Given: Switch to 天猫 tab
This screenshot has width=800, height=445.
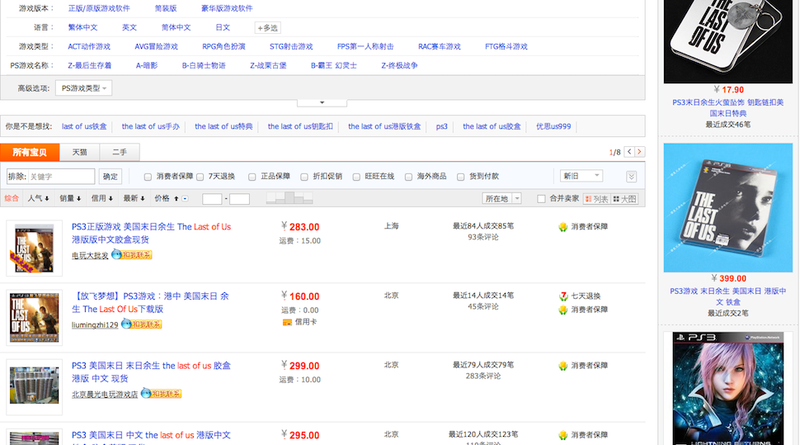Looking at the screenshot, I should pyautogui.click(x=79, y=152).
